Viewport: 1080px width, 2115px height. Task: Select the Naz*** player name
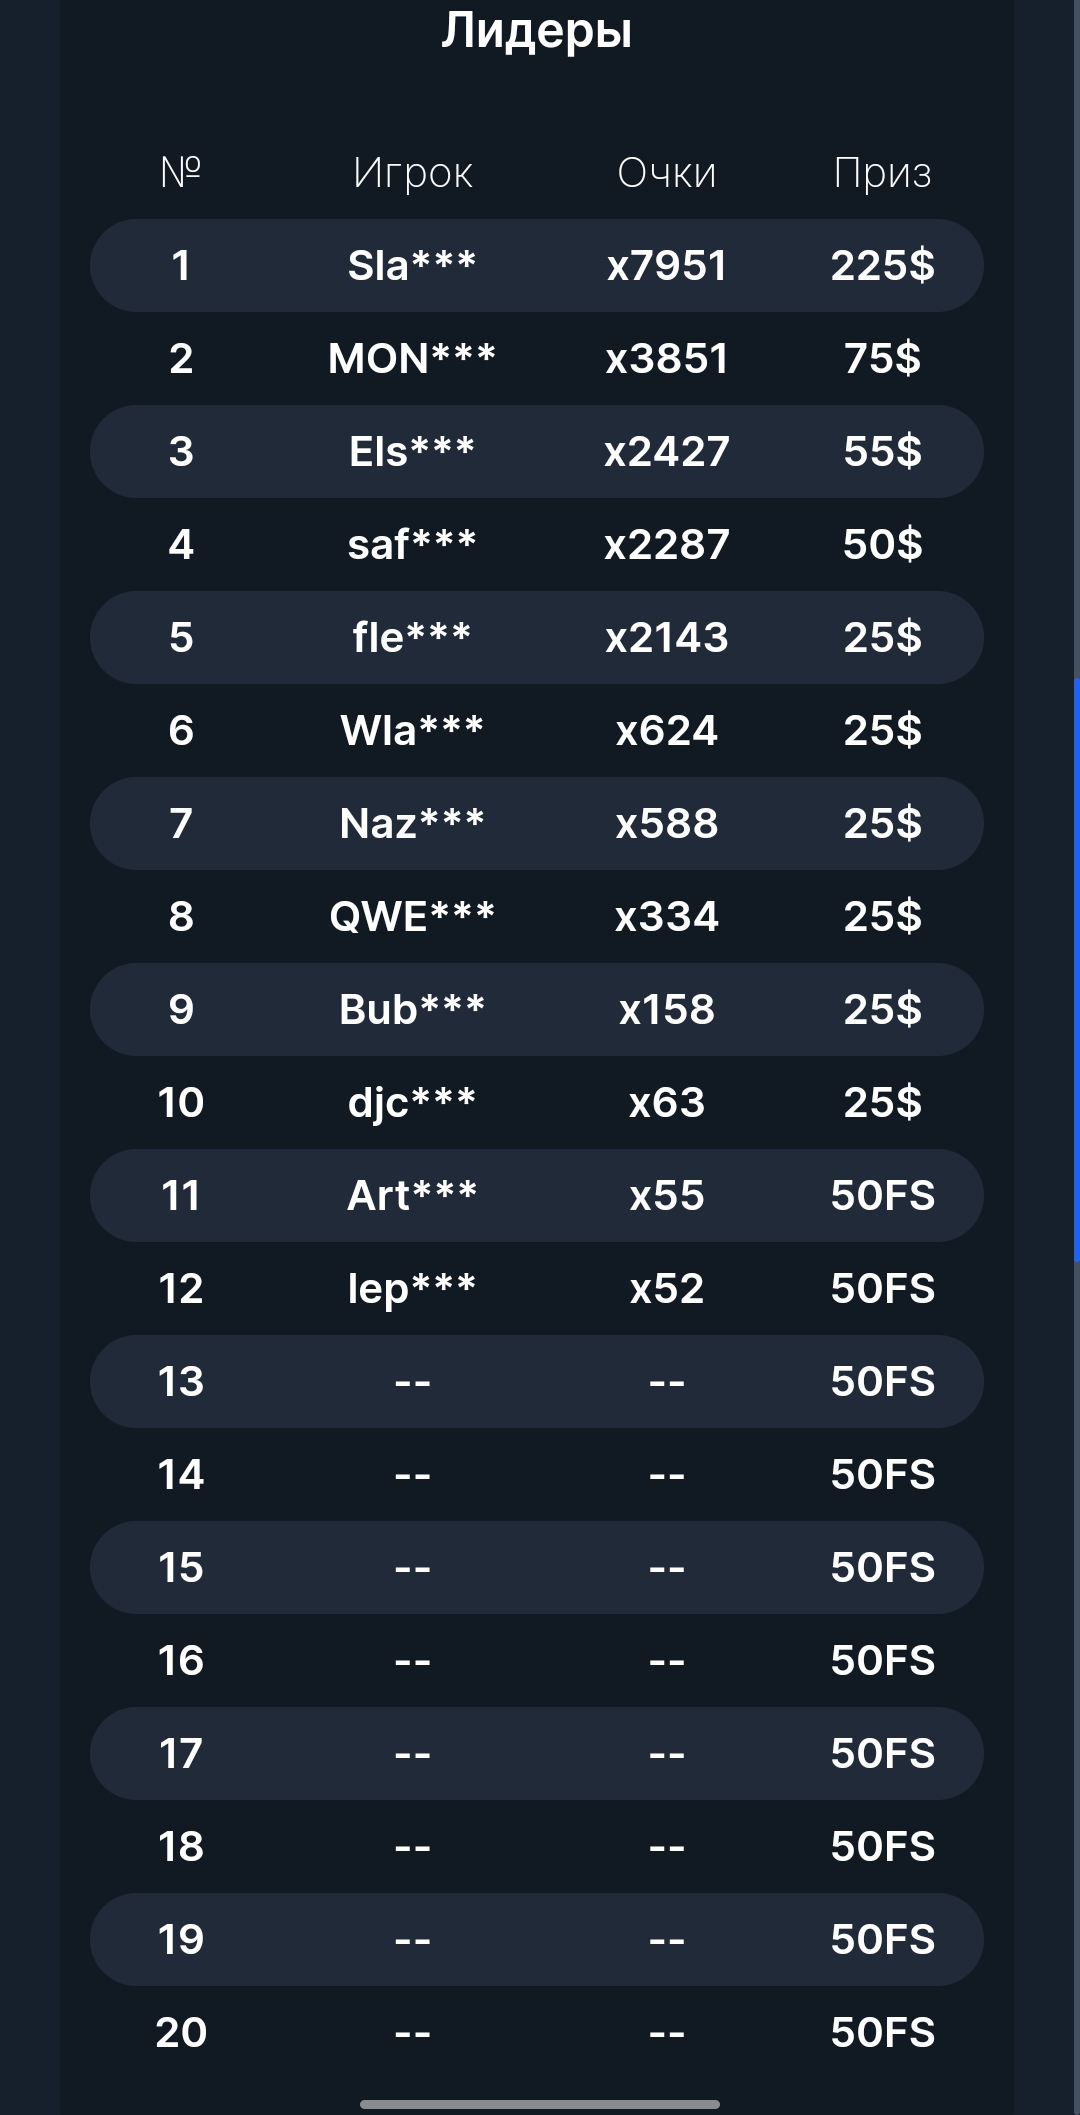412,824
